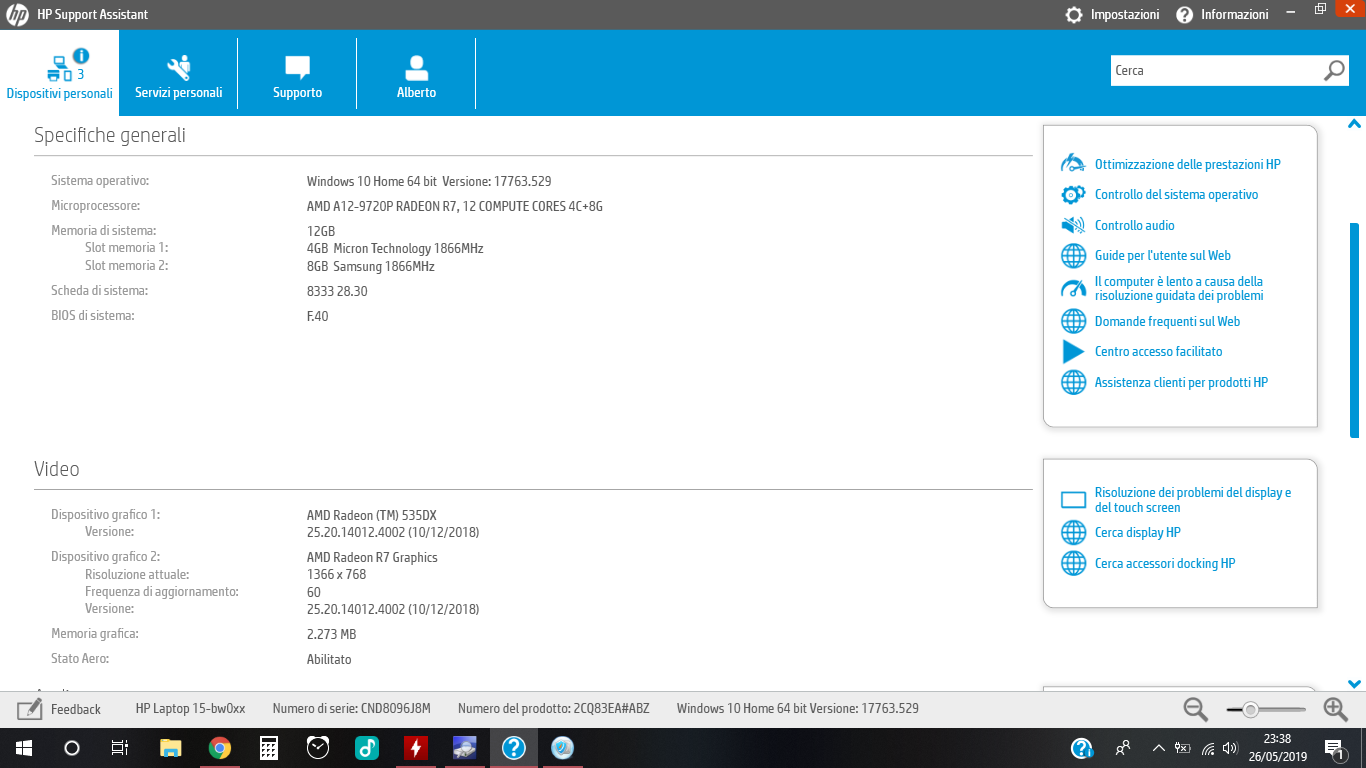Viewport: 1366px width, 768px height.
Task: Adjust the zoom level slider handle
Action: (x=1250, y=709)
